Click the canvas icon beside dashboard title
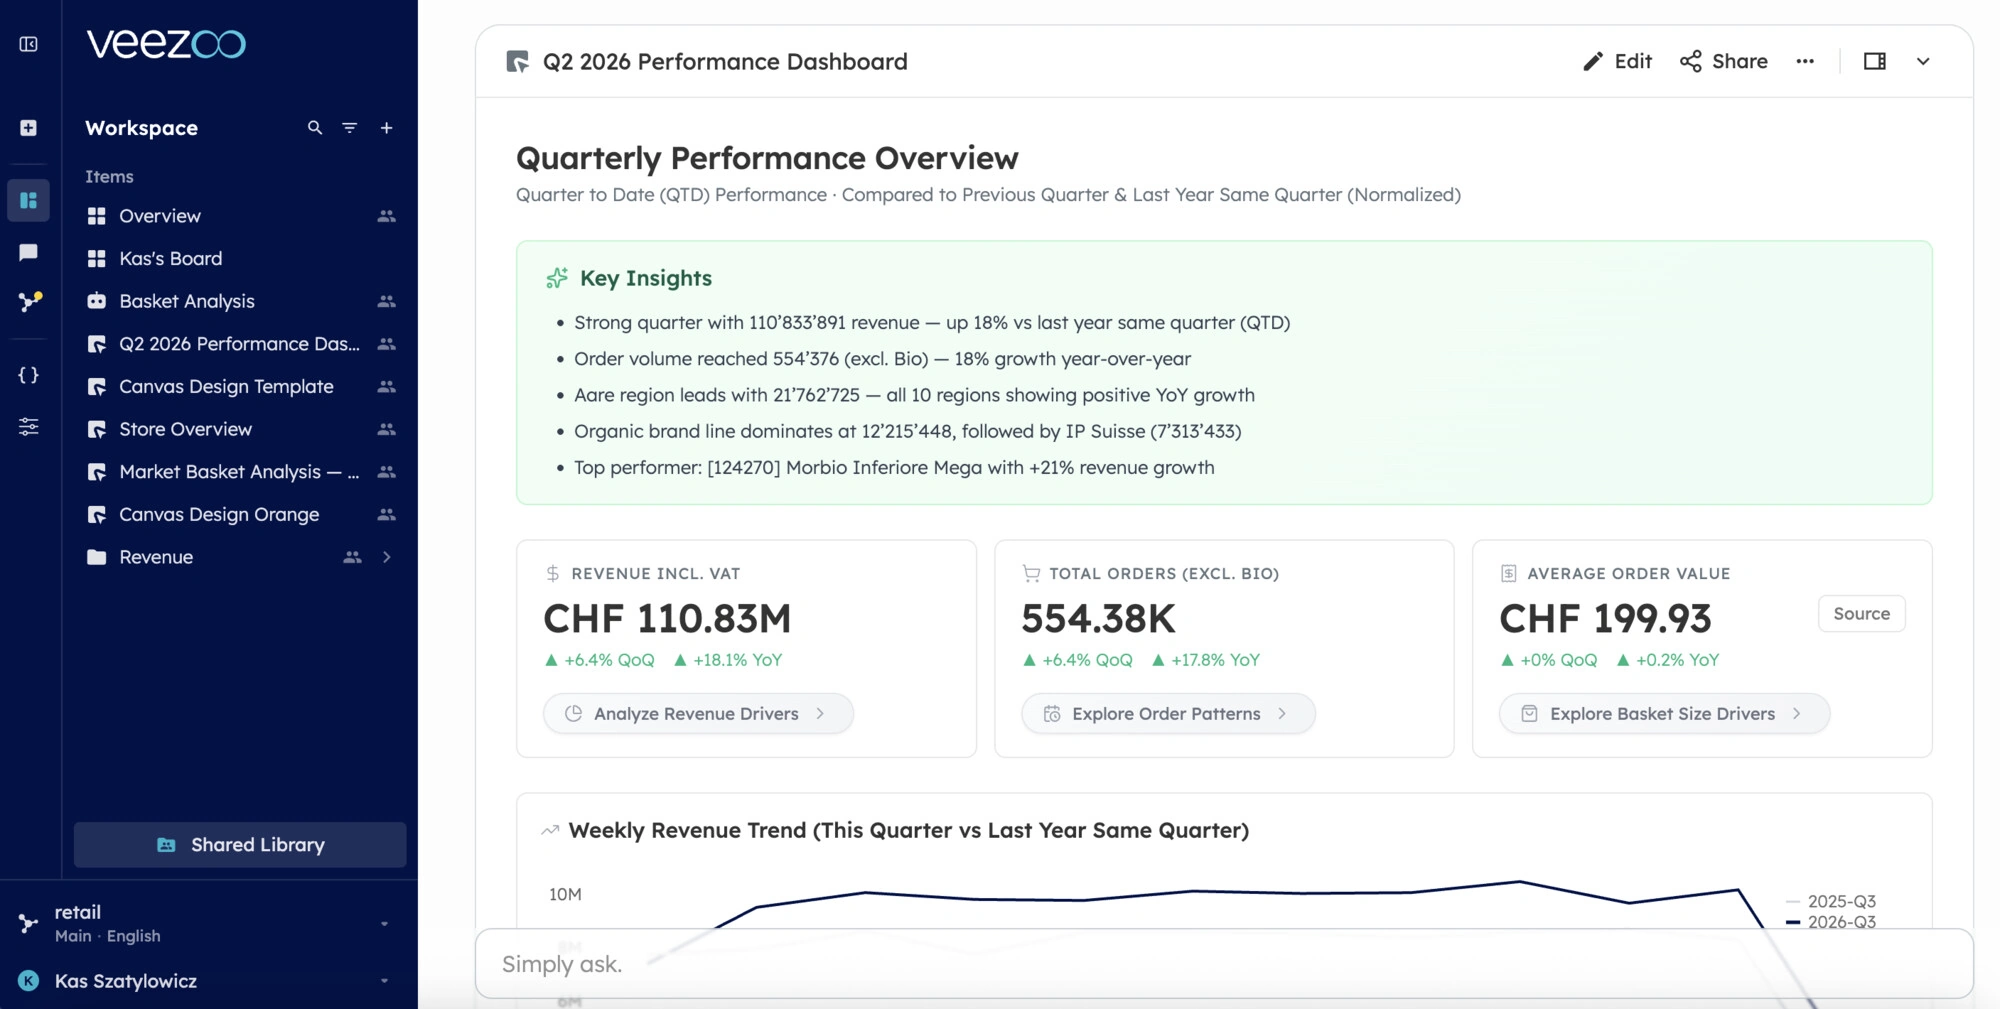Viewport: 2000px width, 1009px height. click(517, 62)
